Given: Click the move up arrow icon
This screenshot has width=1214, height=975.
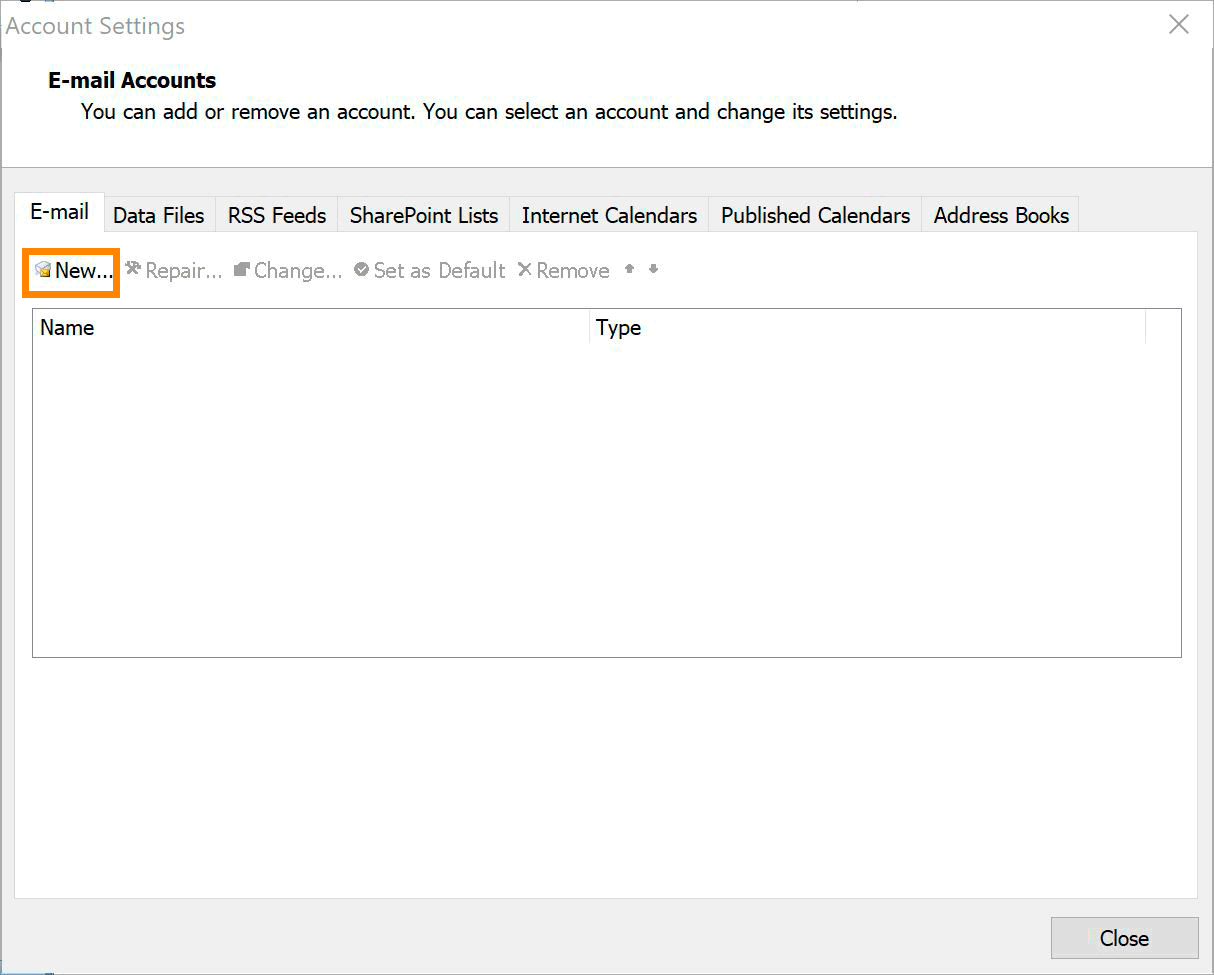Looking at the screenshot, I should click(x=629, y=269).
